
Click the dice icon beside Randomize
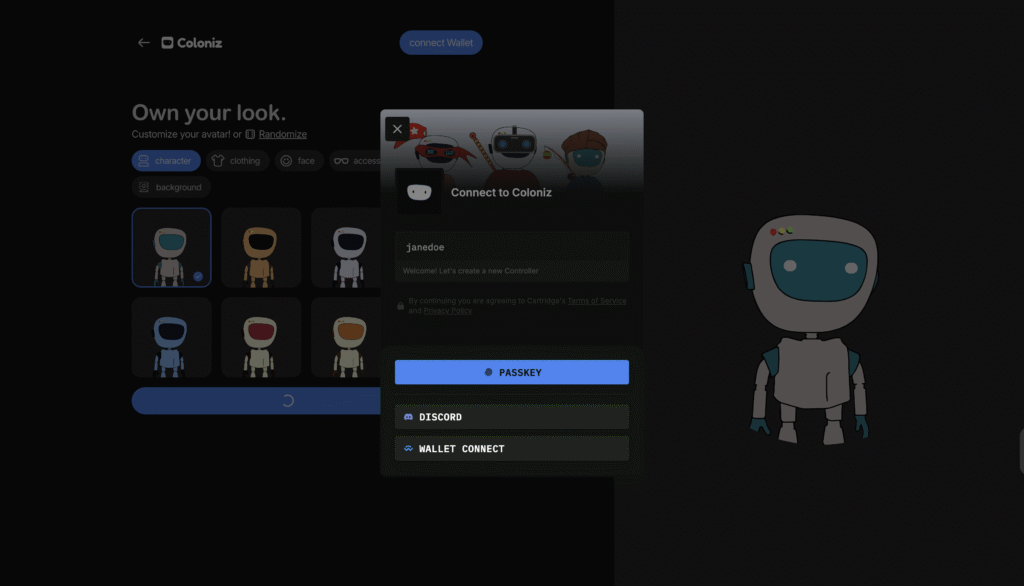[250, 135]
